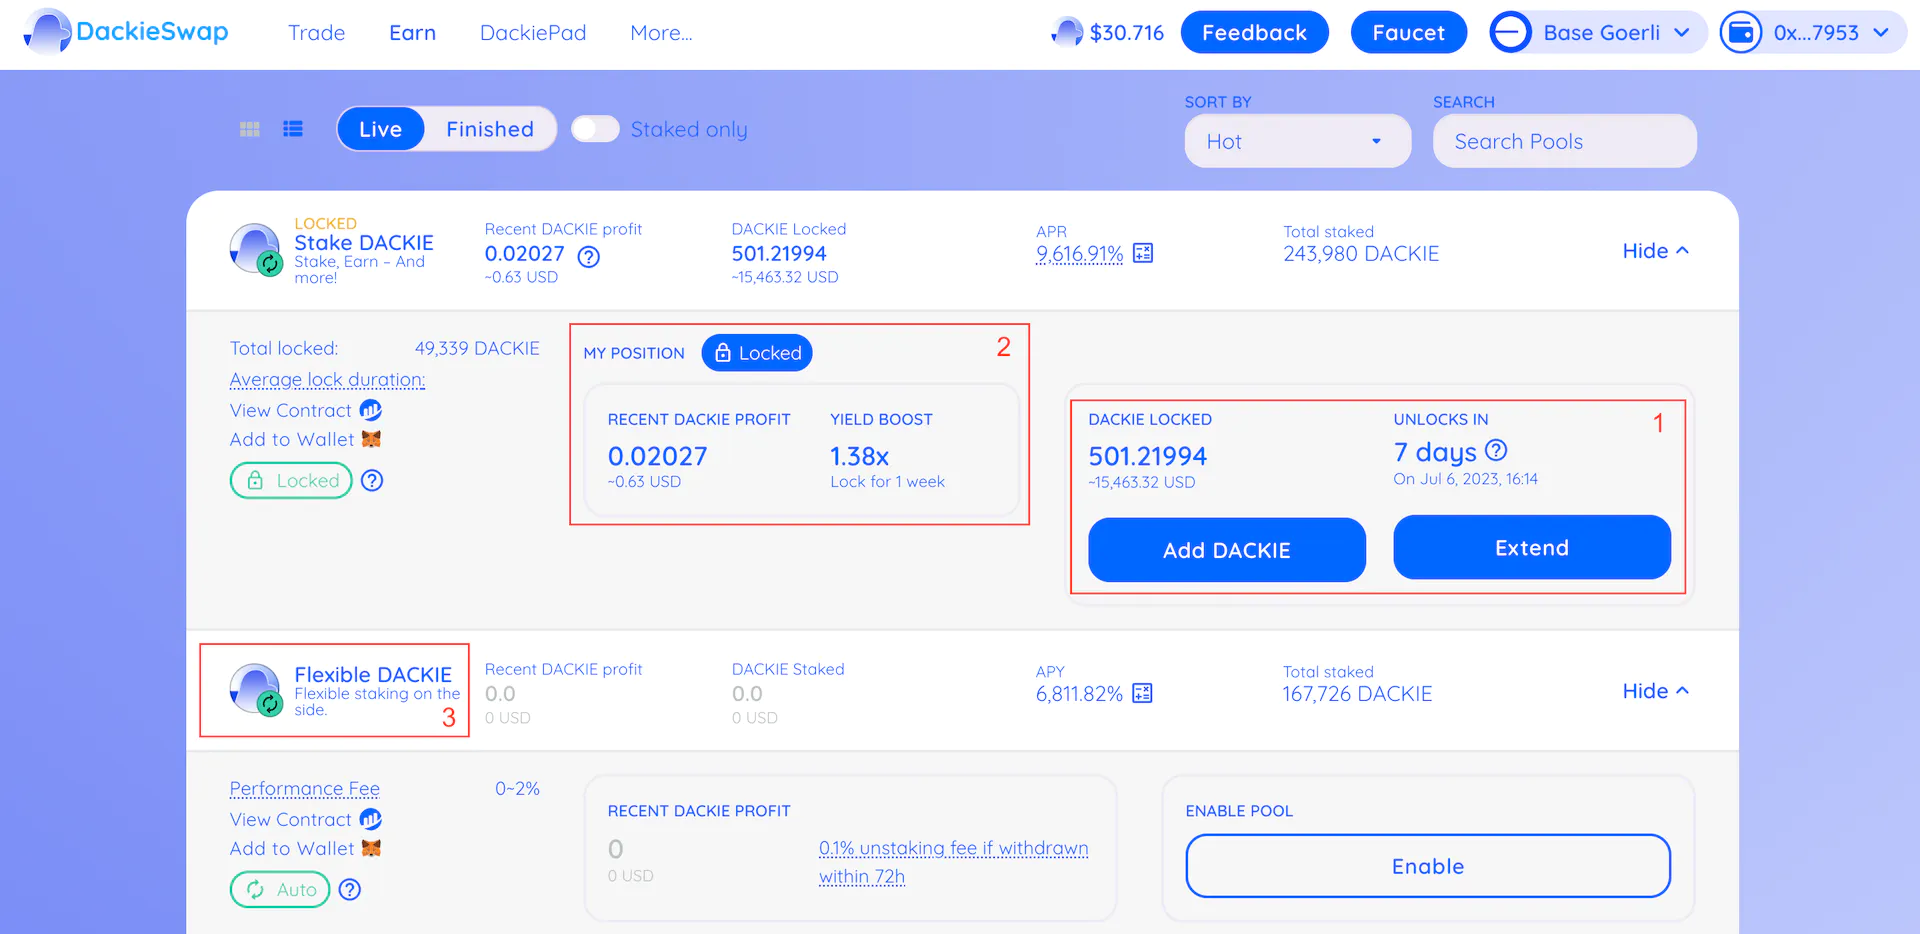The image size is (1920, 934).
Task: Collapse the Stake DACKIE pool with Hide
Action: [1655, 251]
